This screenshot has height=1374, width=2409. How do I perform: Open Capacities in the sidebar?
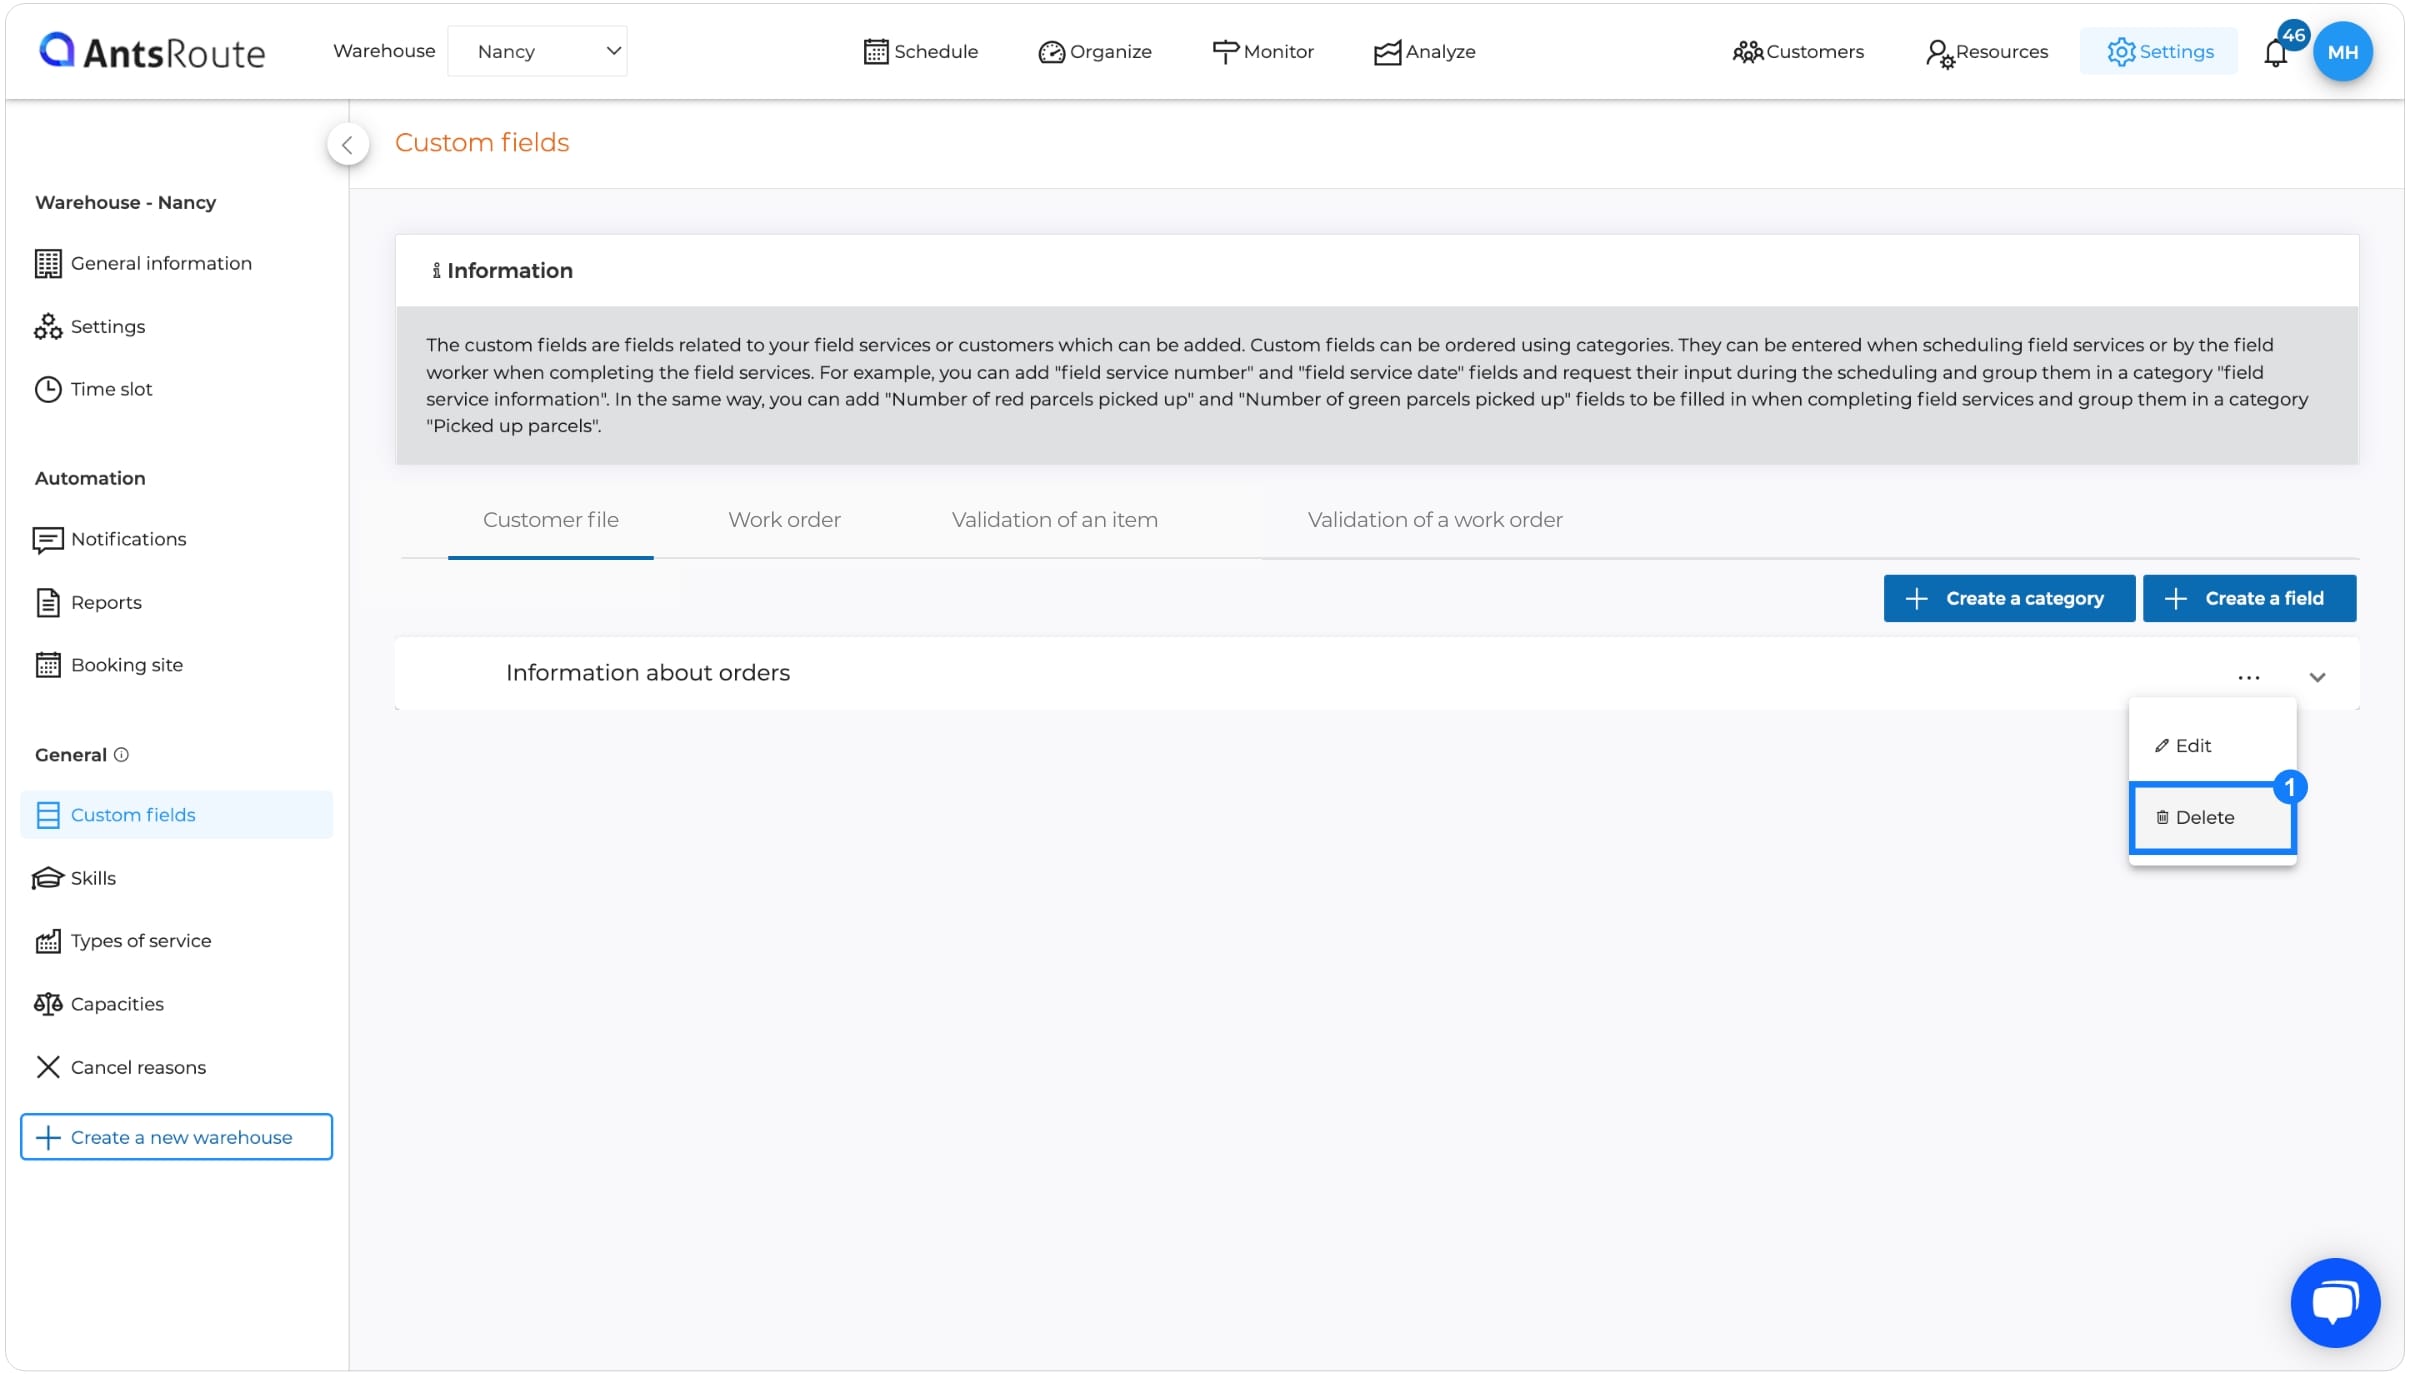point(99,1004)
